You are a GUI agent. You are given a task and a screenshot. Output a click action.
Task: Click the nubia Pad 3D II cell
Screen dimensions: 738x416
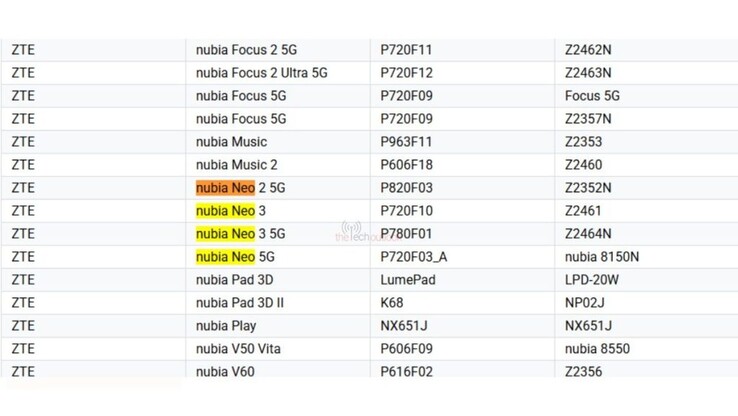click(x=241, y=303)
